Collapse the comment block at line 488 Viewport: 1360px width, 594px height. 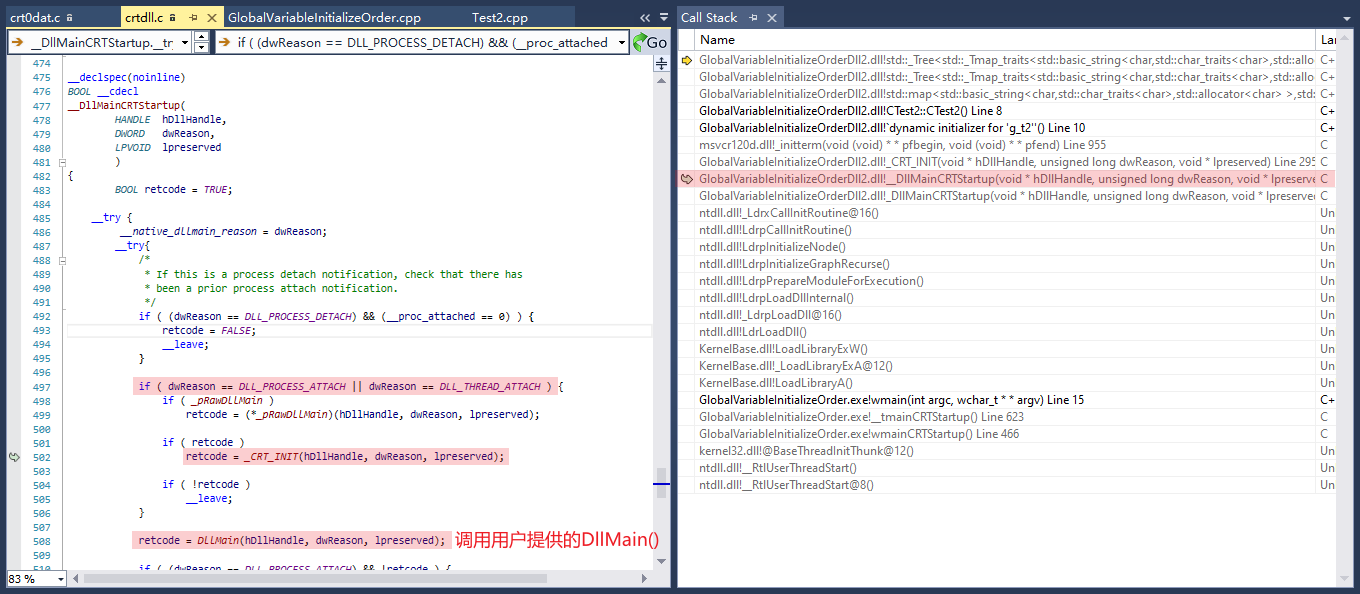pos(62,260)
